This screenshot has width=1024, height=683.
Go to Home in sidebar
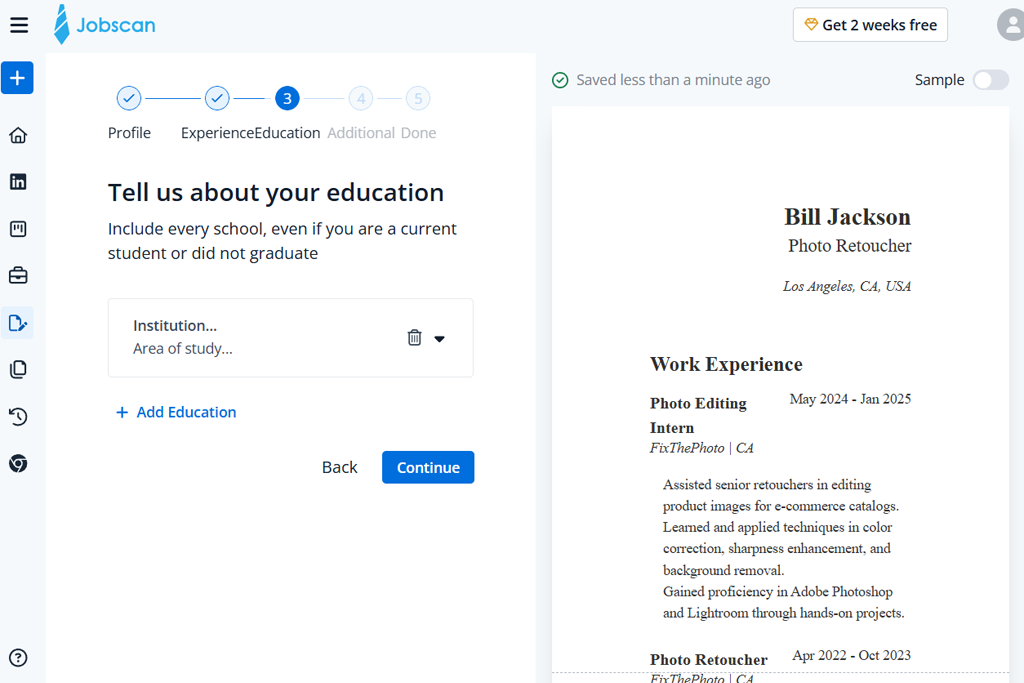coord(18,135)
